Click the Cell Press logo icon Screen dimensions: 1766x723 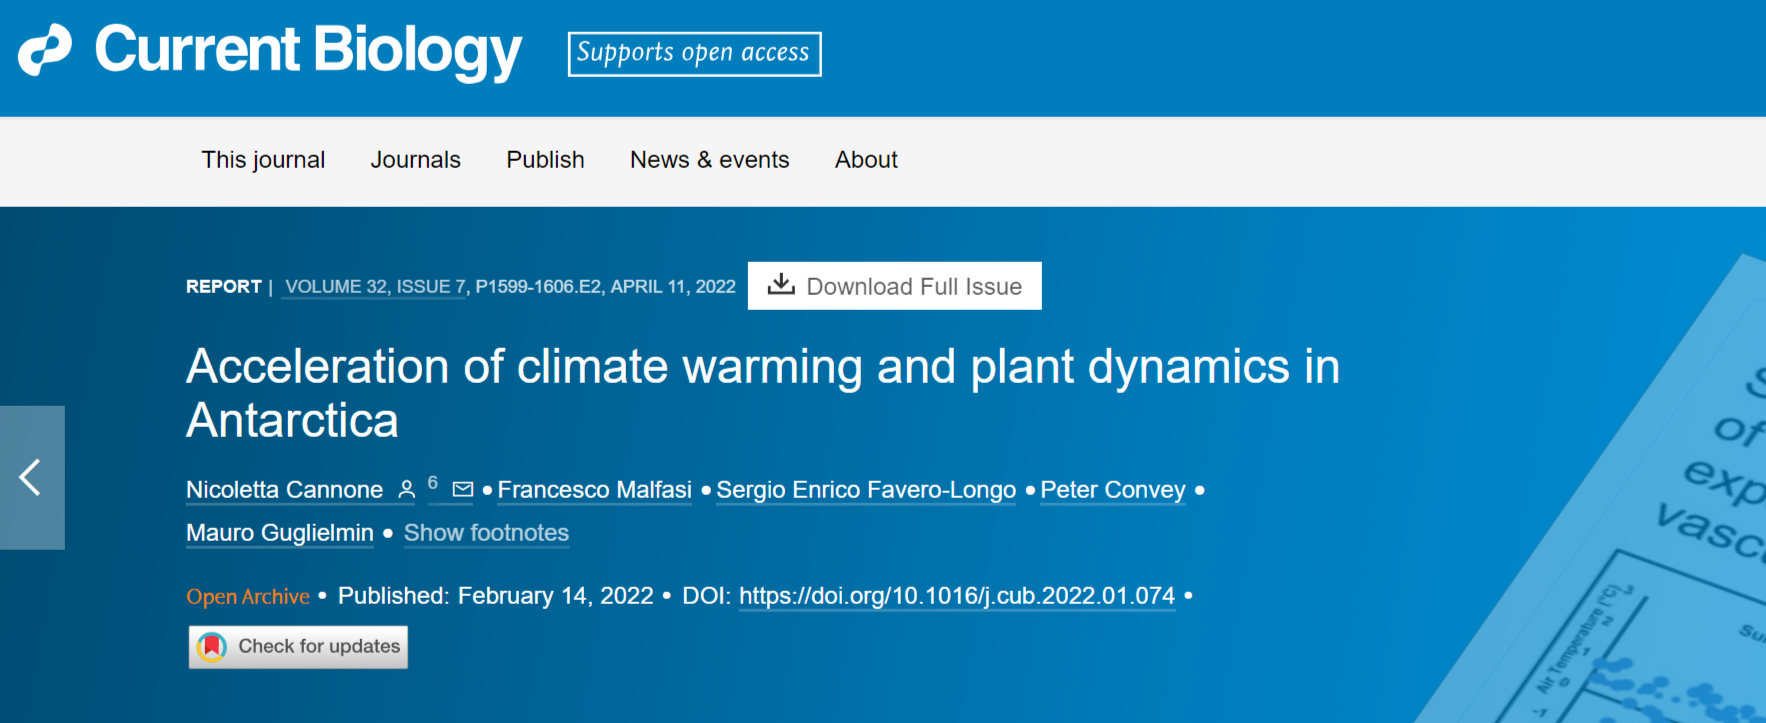click(x=45, y=50)
